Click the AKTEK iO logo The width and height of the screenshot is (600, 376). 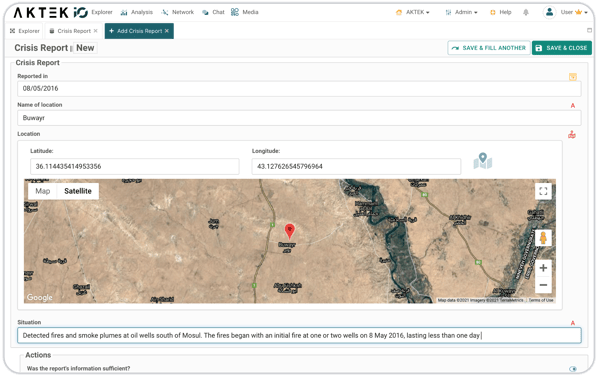[51, 12]
